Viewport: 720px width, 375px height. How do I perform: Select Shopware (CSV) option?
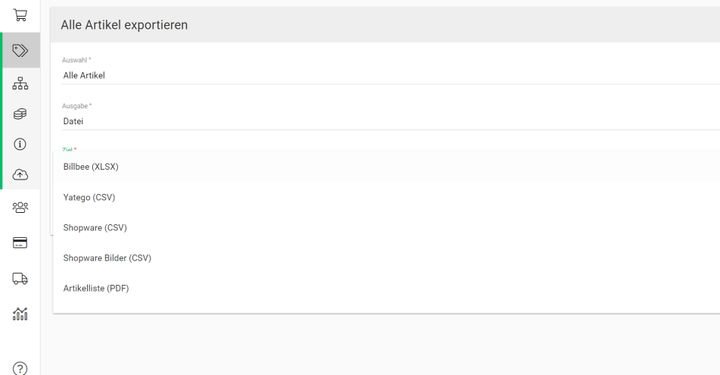(x=387, y=228)
